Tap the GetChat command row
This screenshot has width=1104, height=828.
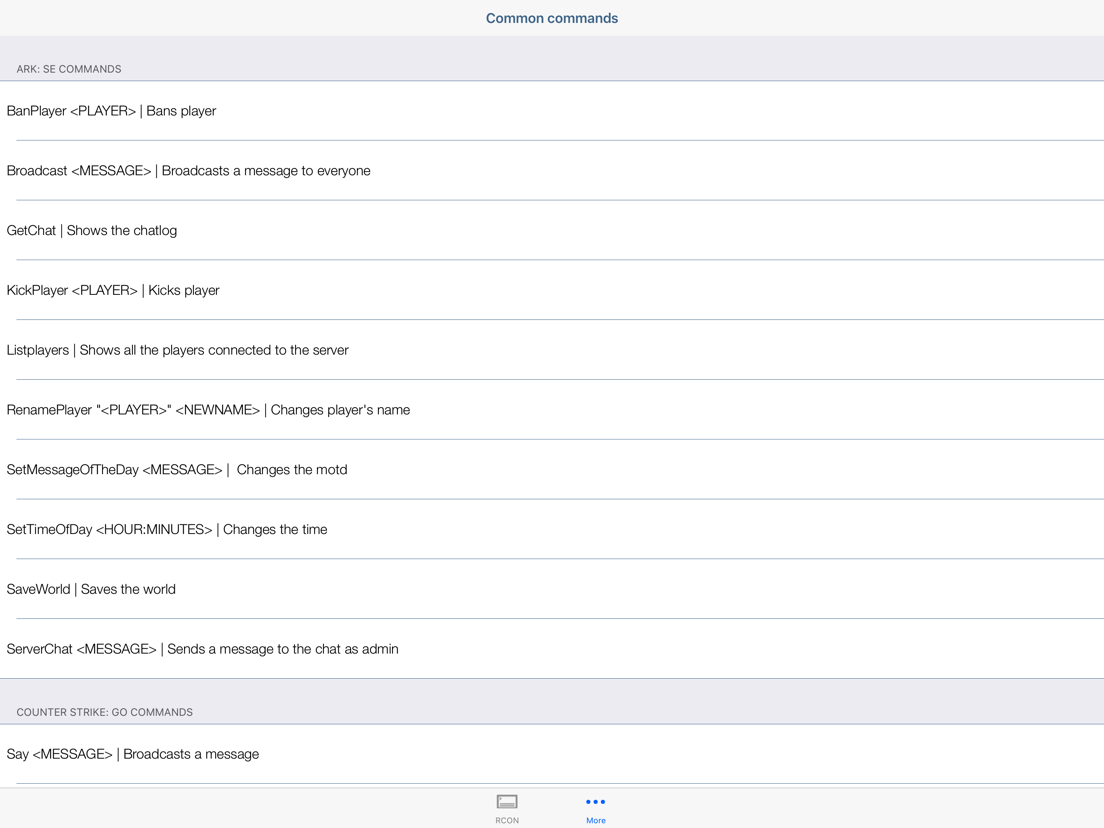[x=552, y=231]
